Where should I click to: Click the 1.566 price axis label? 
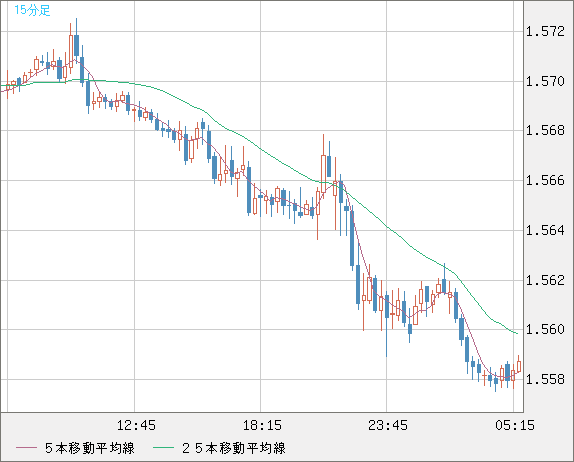(x=545, y=180)
